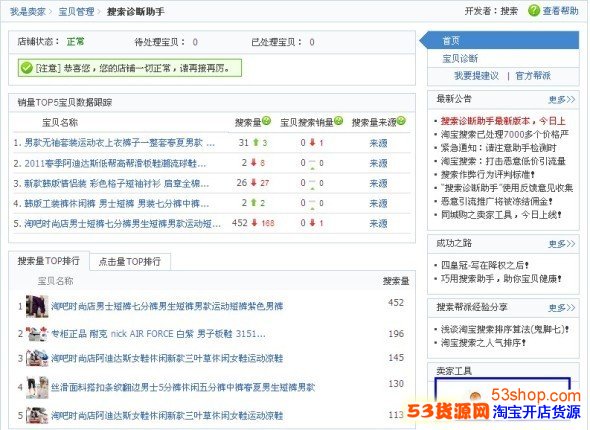Click the red down arrow beside search count 452
Image resolution: width=590 pixels, height=430 pixels.
[254, 223]
